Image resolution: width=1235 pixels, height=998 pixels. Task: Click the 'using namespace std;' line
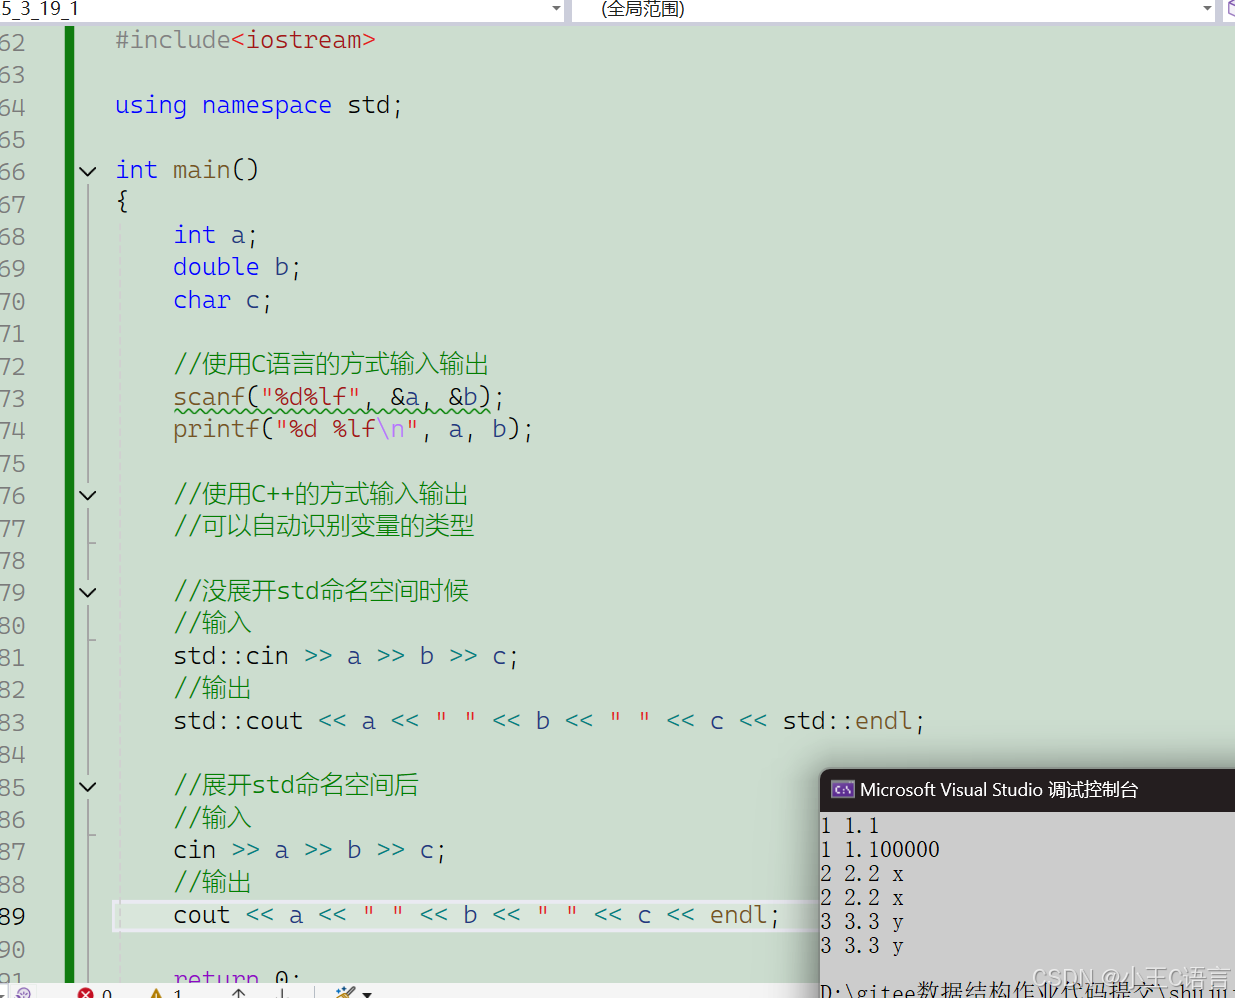pos(259,105)
